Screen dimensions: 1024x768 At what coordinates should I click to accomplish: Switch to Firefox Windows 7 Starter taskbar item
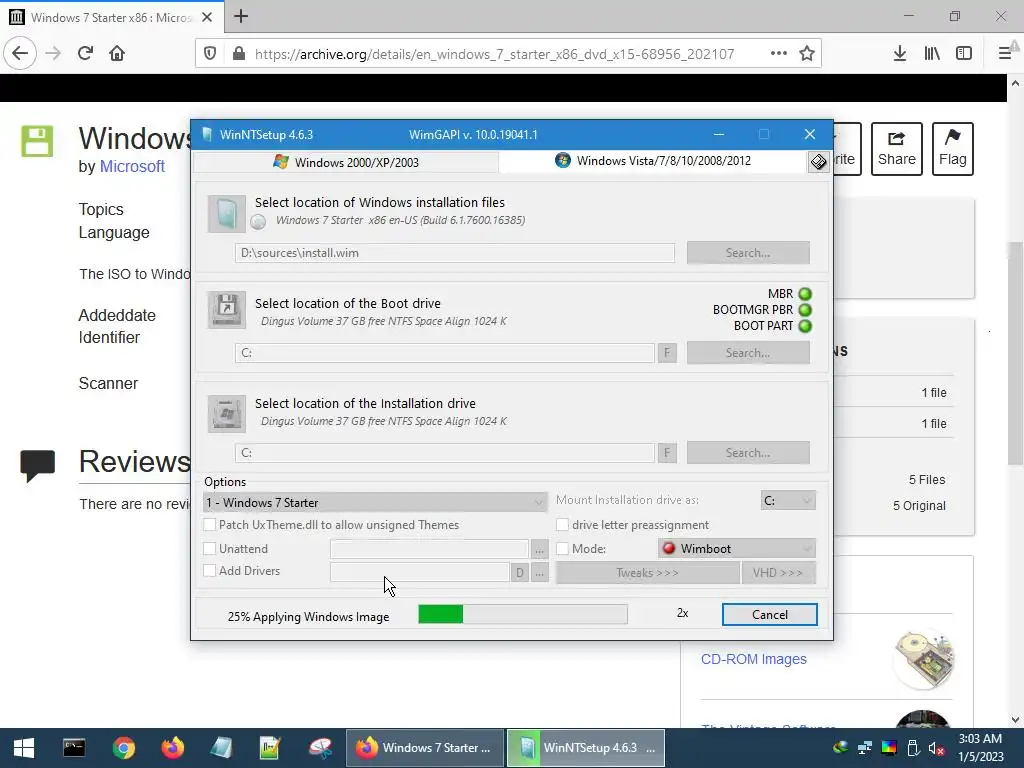click(425, 748)
